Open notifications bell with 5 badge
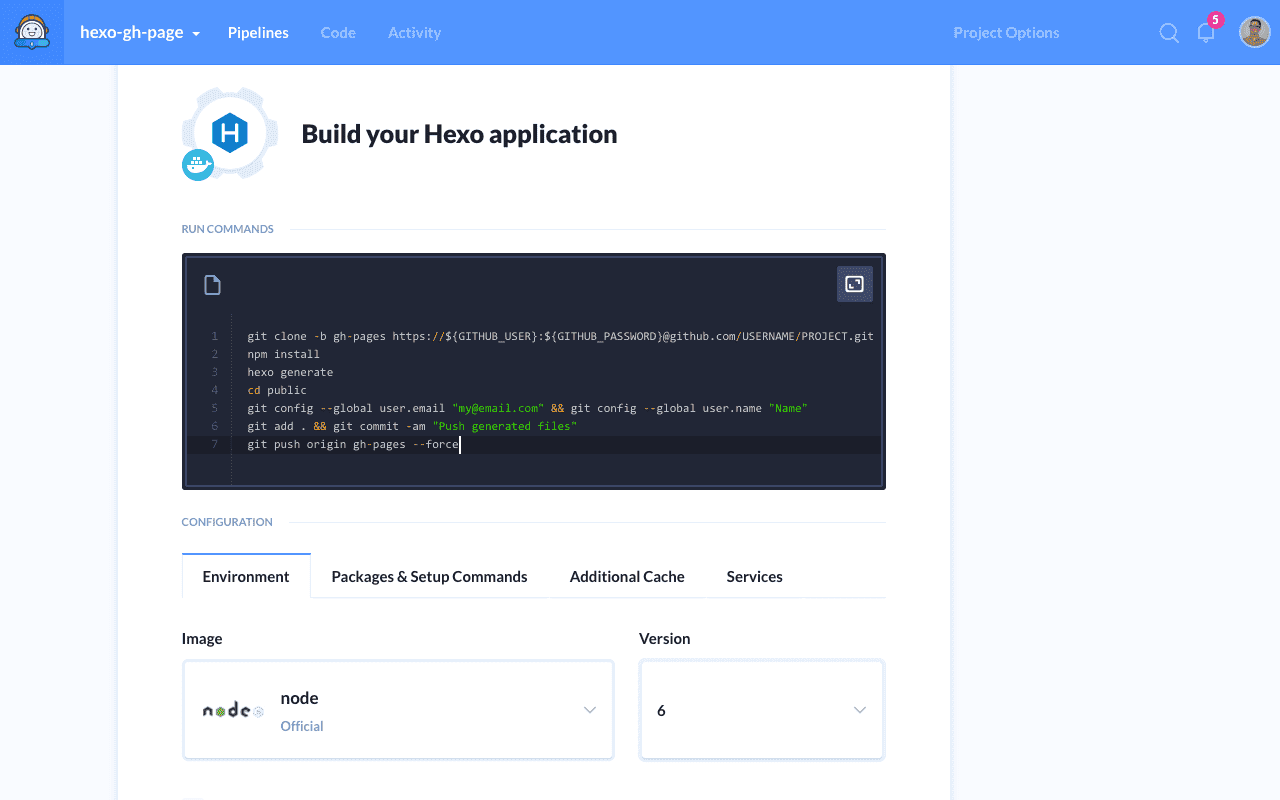The width and height of the screenshot is (1280, 800). (1207, 31)
